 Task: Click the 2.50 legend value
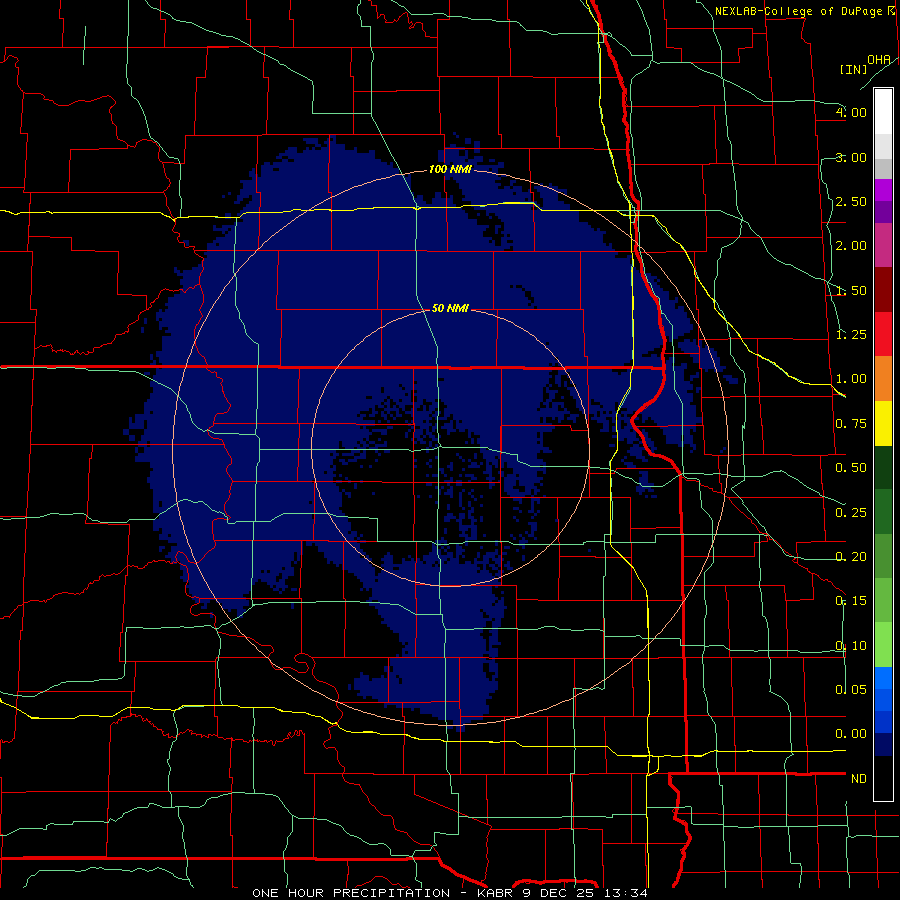pos(851,201)
